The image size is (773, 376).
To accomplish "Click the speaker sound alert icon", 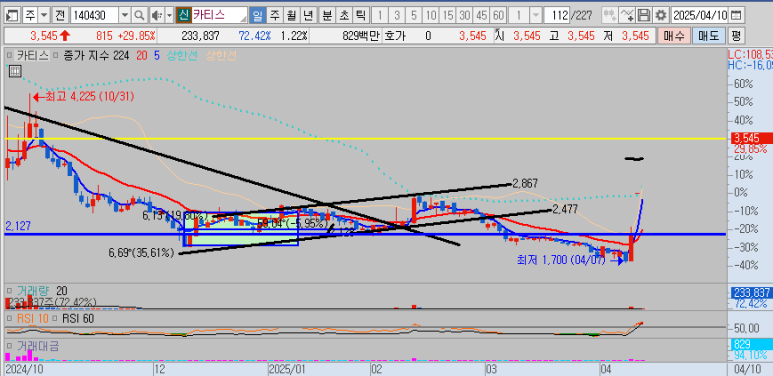I will coord(157,15).
